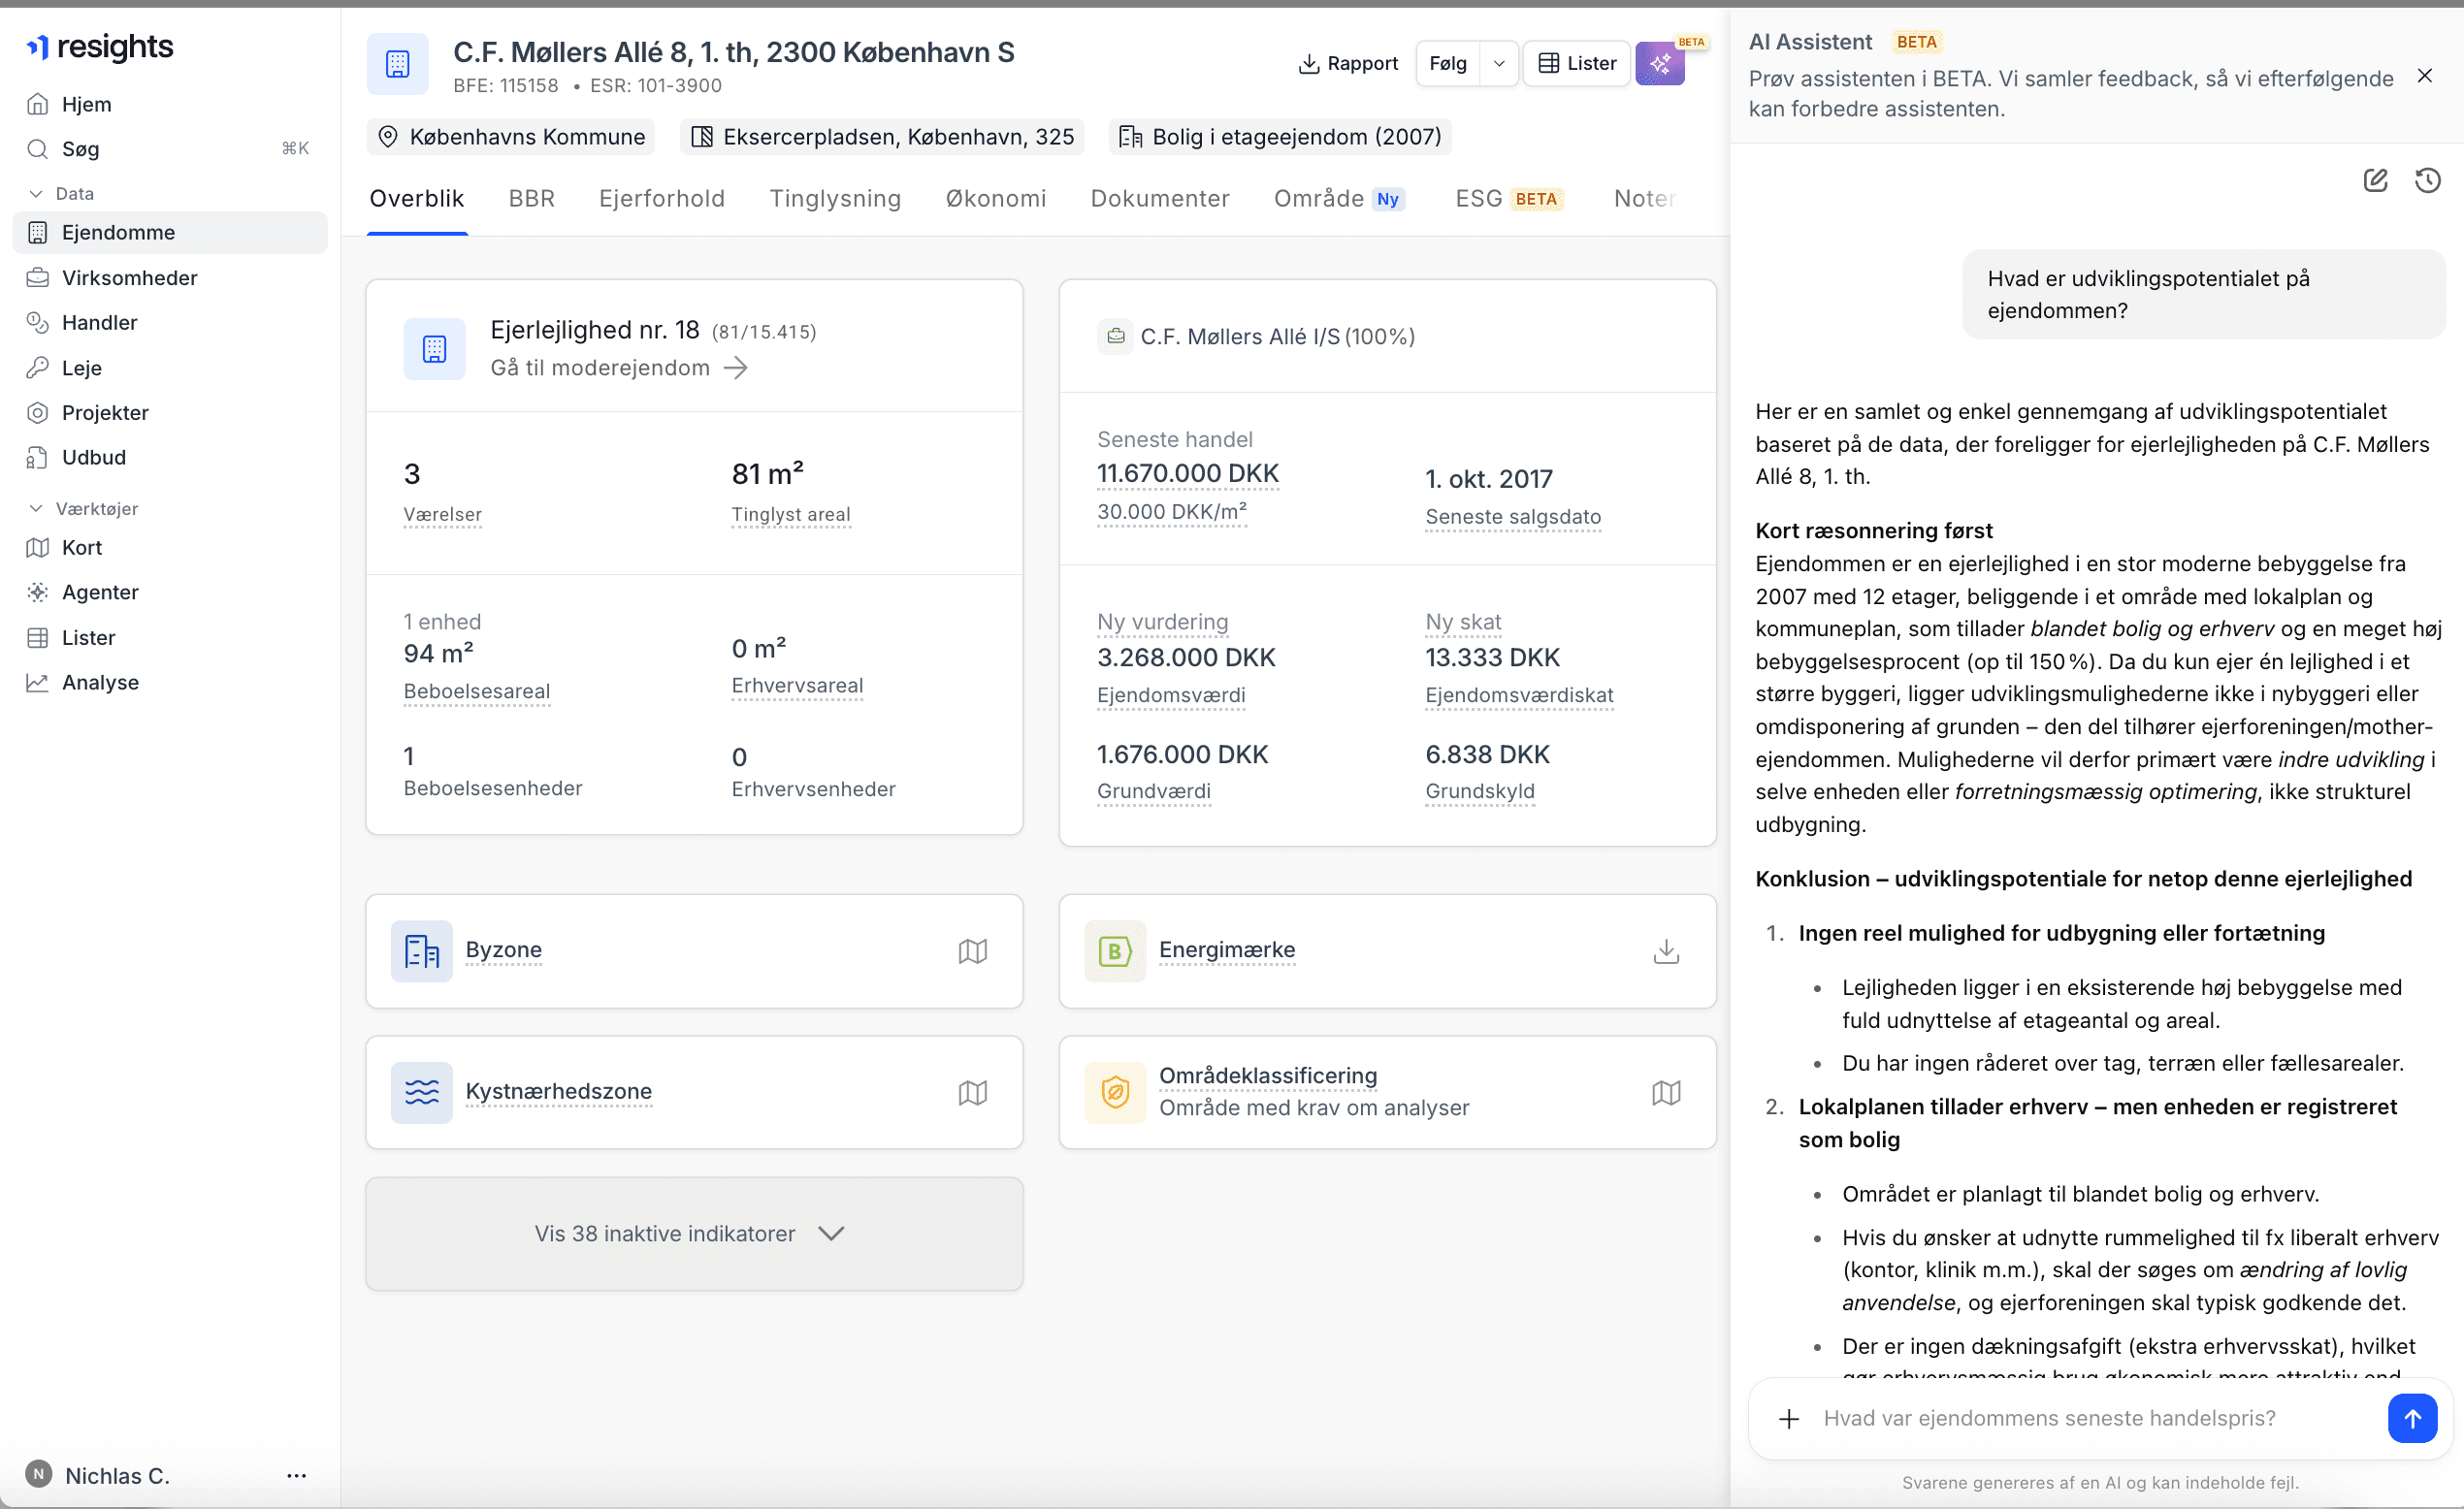Open the Tinglysning tab

(x=835, y=198)
